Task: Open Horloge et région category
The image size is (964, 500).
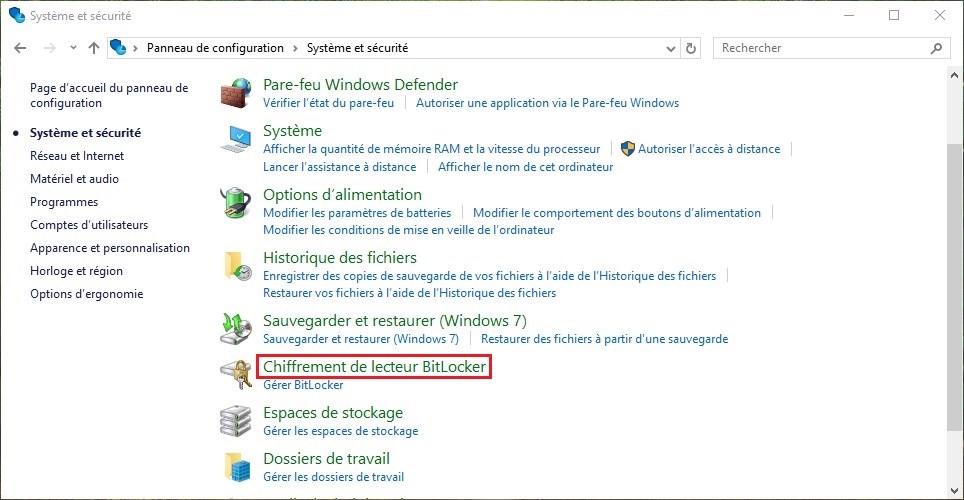Action: coord(76,271)
